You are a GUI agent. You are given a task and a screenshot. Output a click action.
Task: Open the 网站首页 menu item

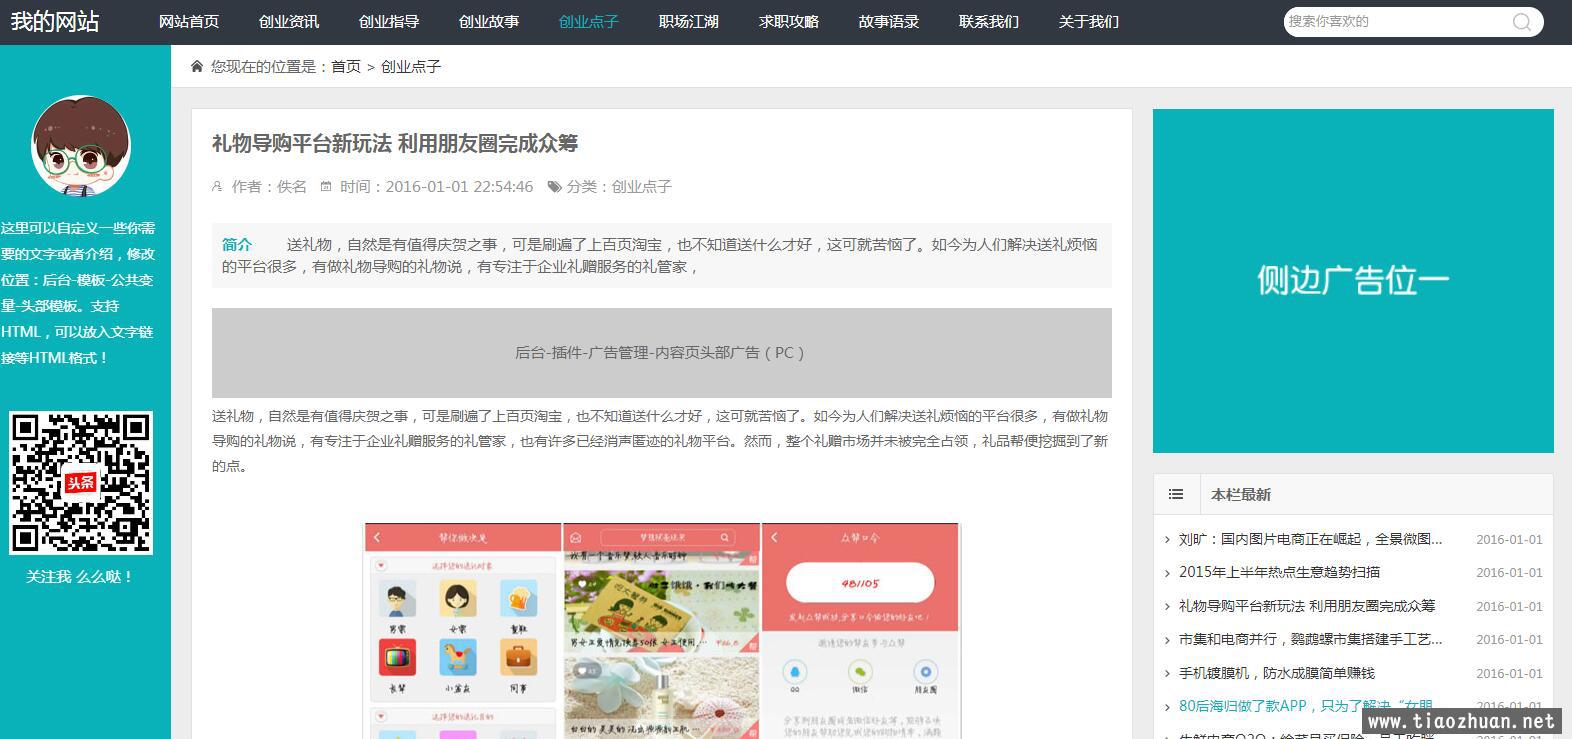point(189,22)
